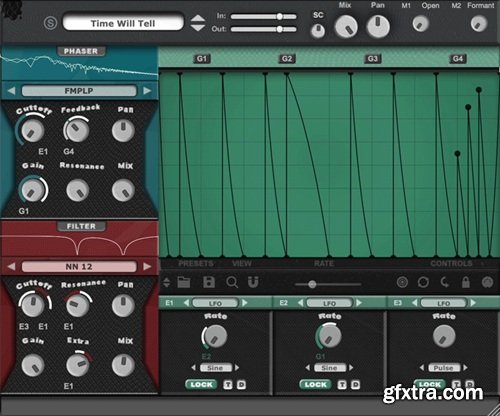Open the NN 12 filter type selector
Viewport: 500px width, 416px height.
tap(79, 266)
